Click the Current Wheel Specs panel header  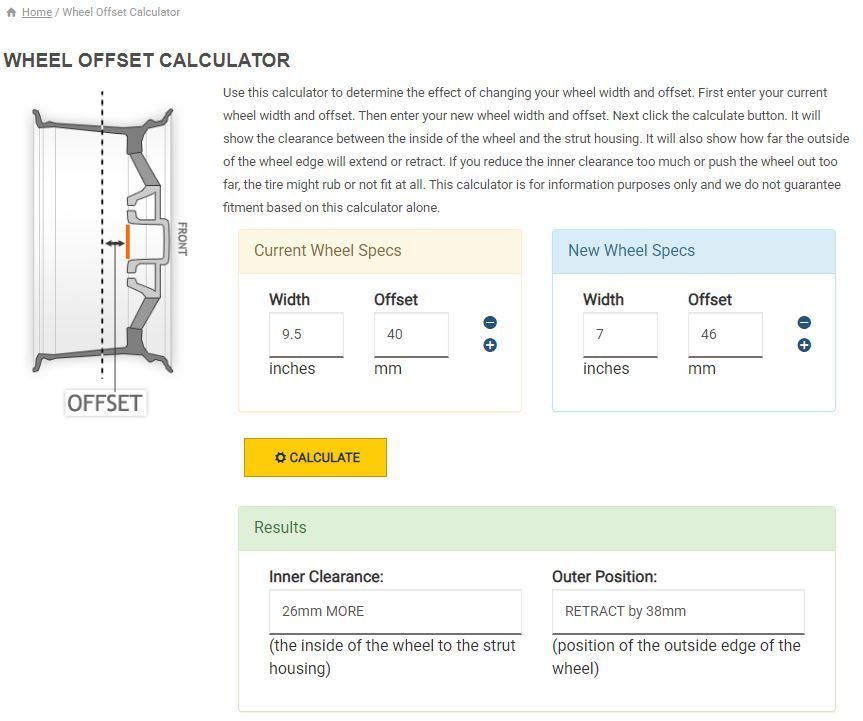380,251
